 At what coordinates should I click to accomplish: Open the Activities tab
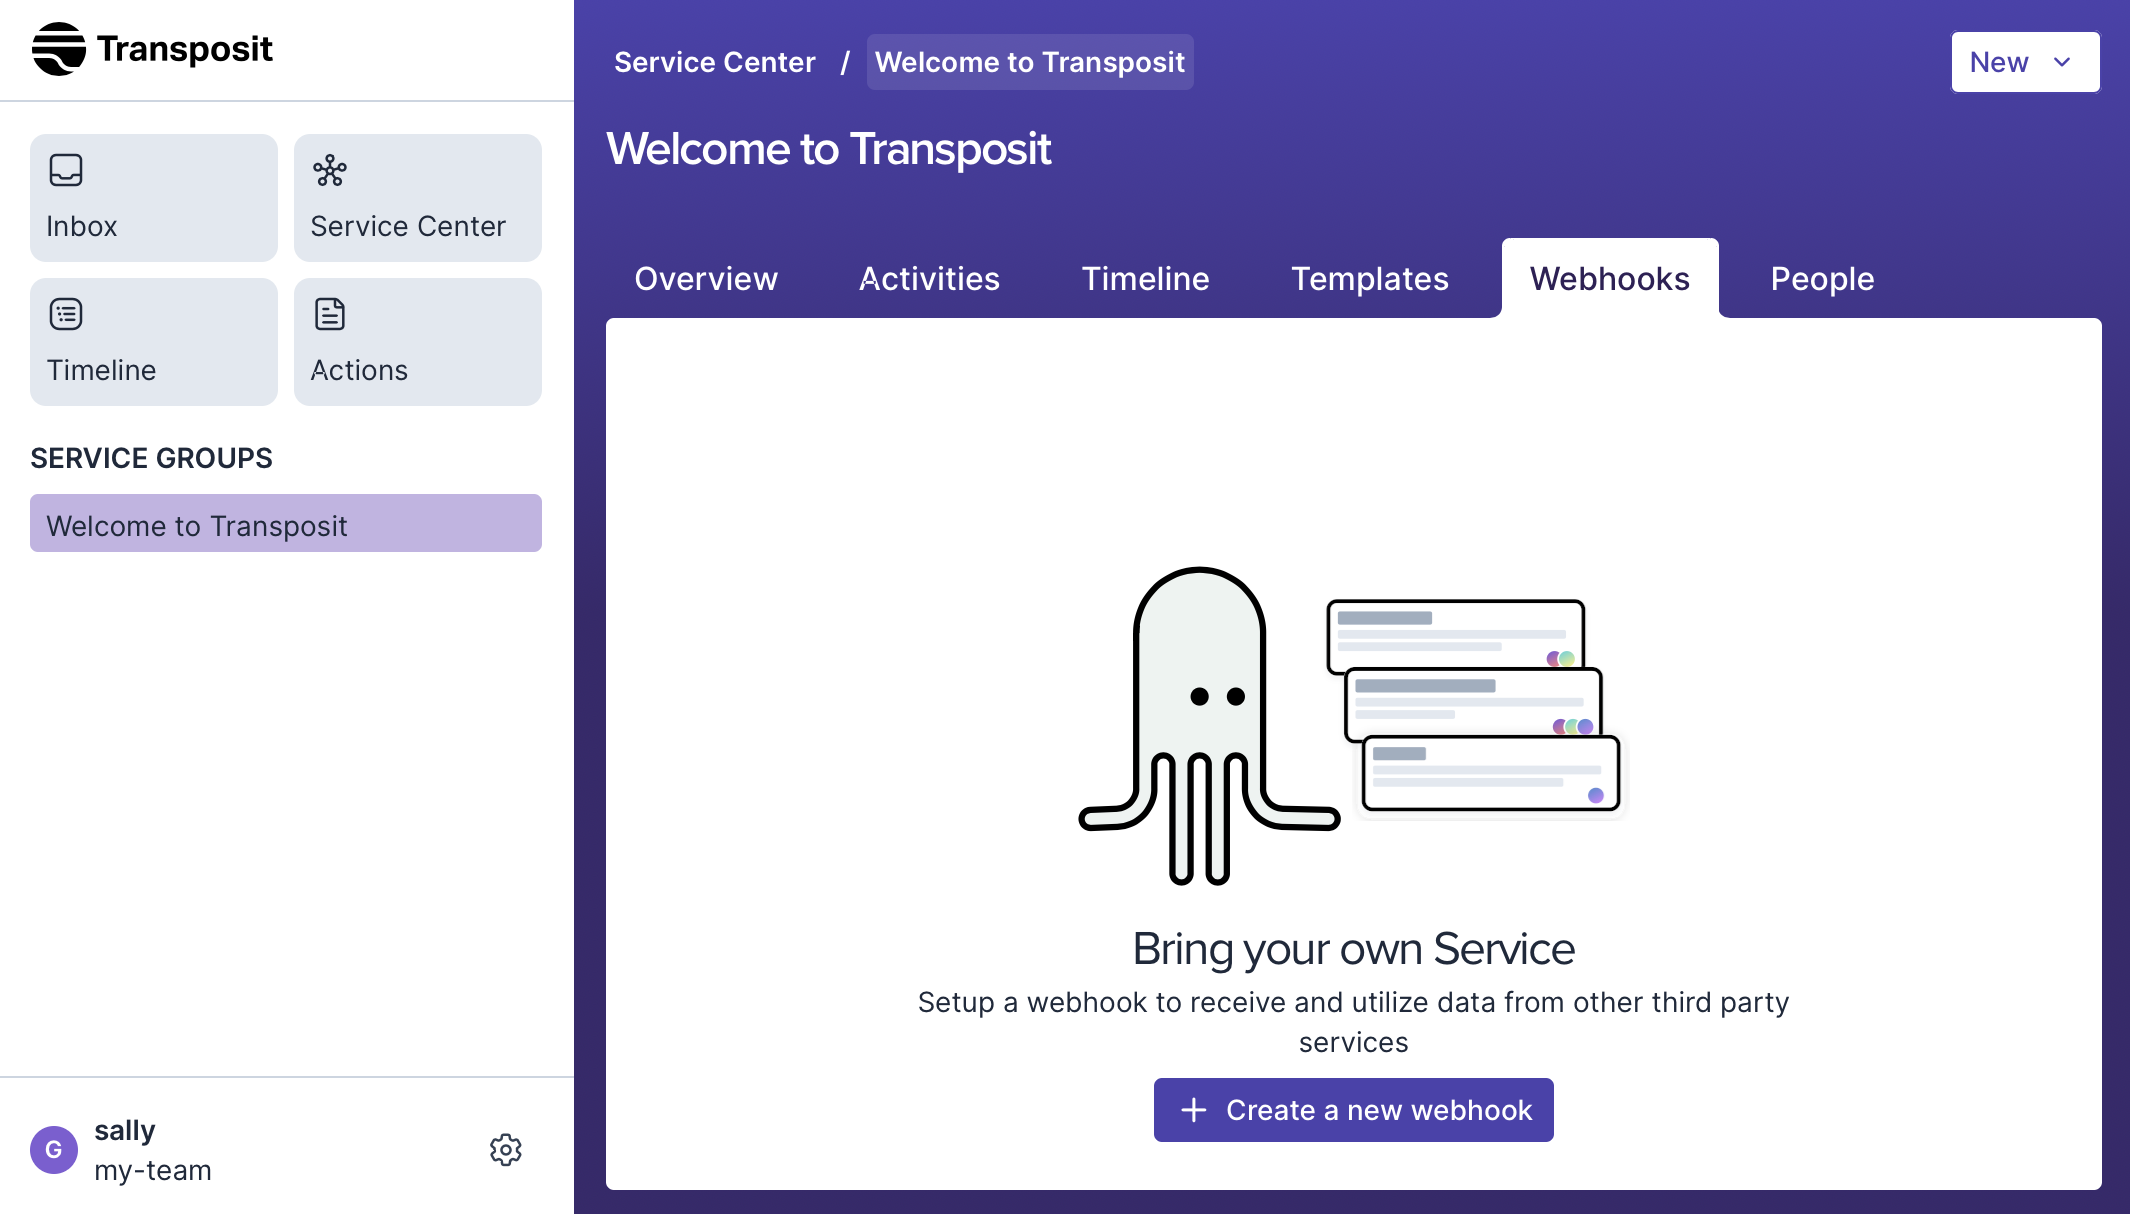(x=929, y=279)
